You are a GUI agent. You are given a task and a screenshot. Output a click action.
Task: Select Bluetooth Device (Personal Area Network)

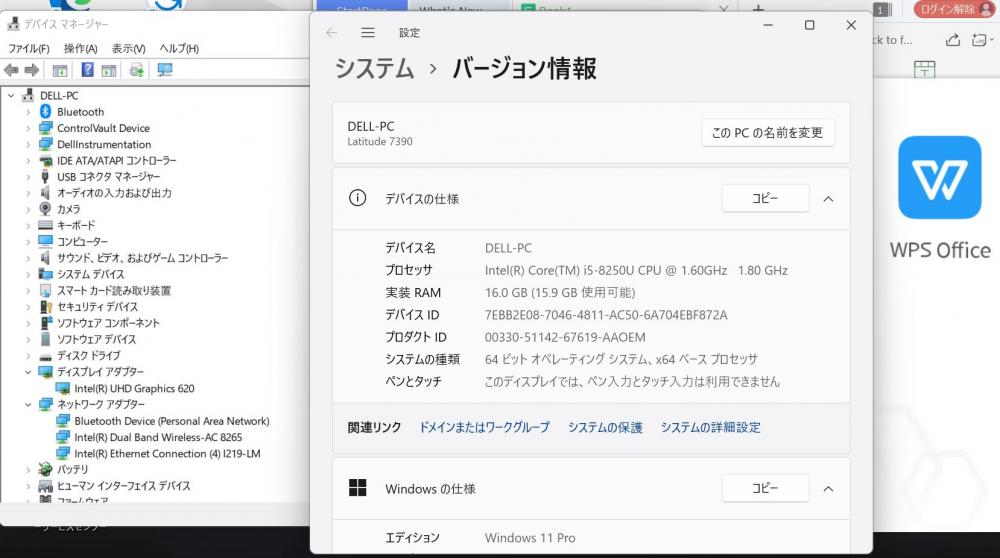pyautogui.click(x=172, y=421)
